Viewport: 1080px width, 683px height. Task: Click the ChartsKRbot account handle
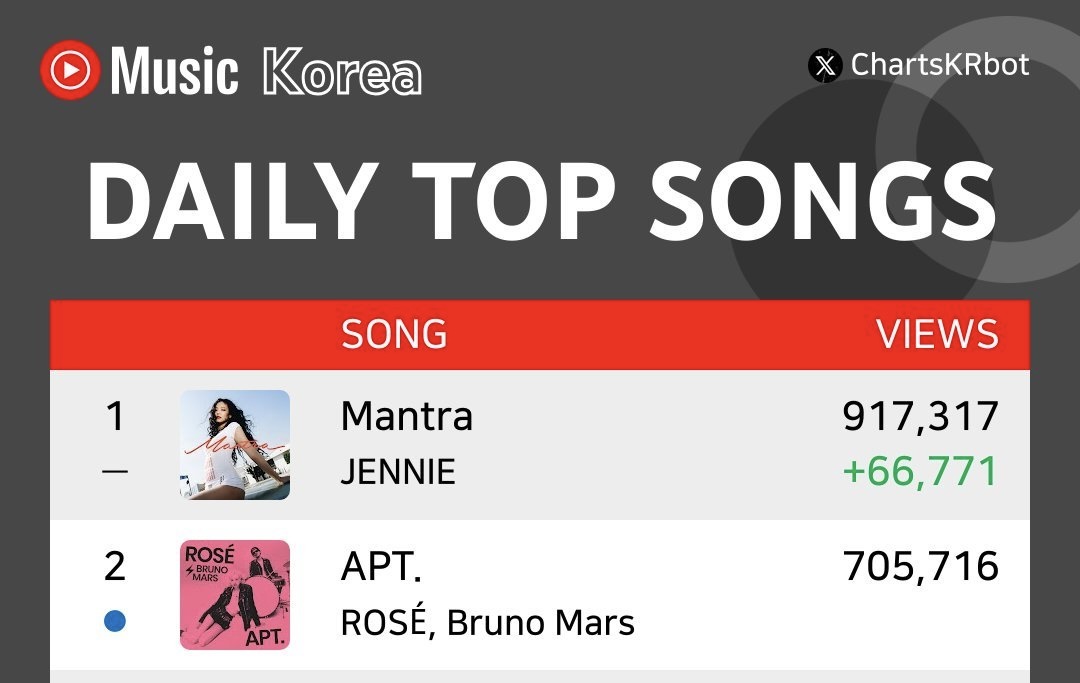tap(939, 66)
